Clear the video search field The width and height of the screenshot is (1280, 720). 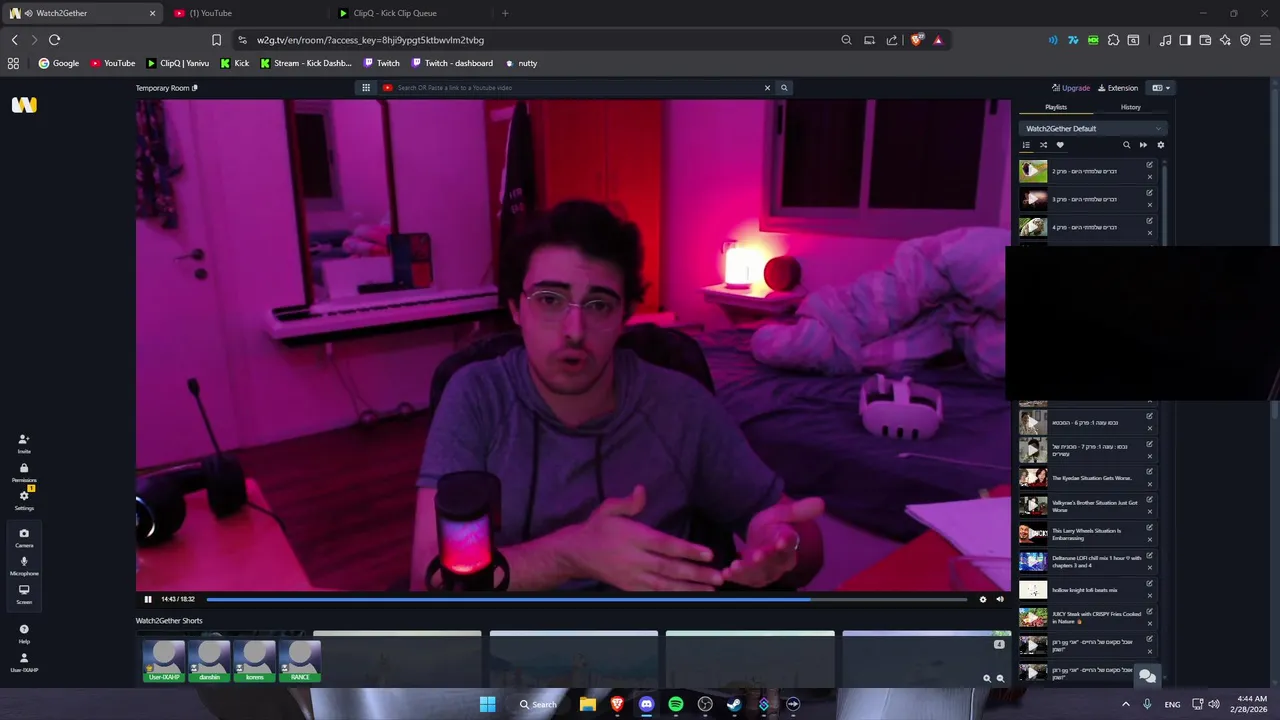pos(767,88)
